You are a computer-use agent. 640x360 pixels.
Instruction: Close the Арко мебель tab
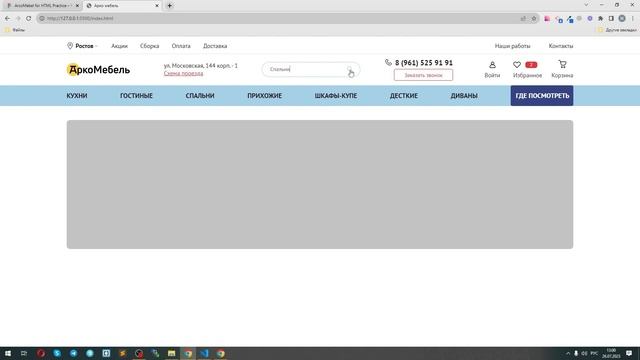pos(157,6)
